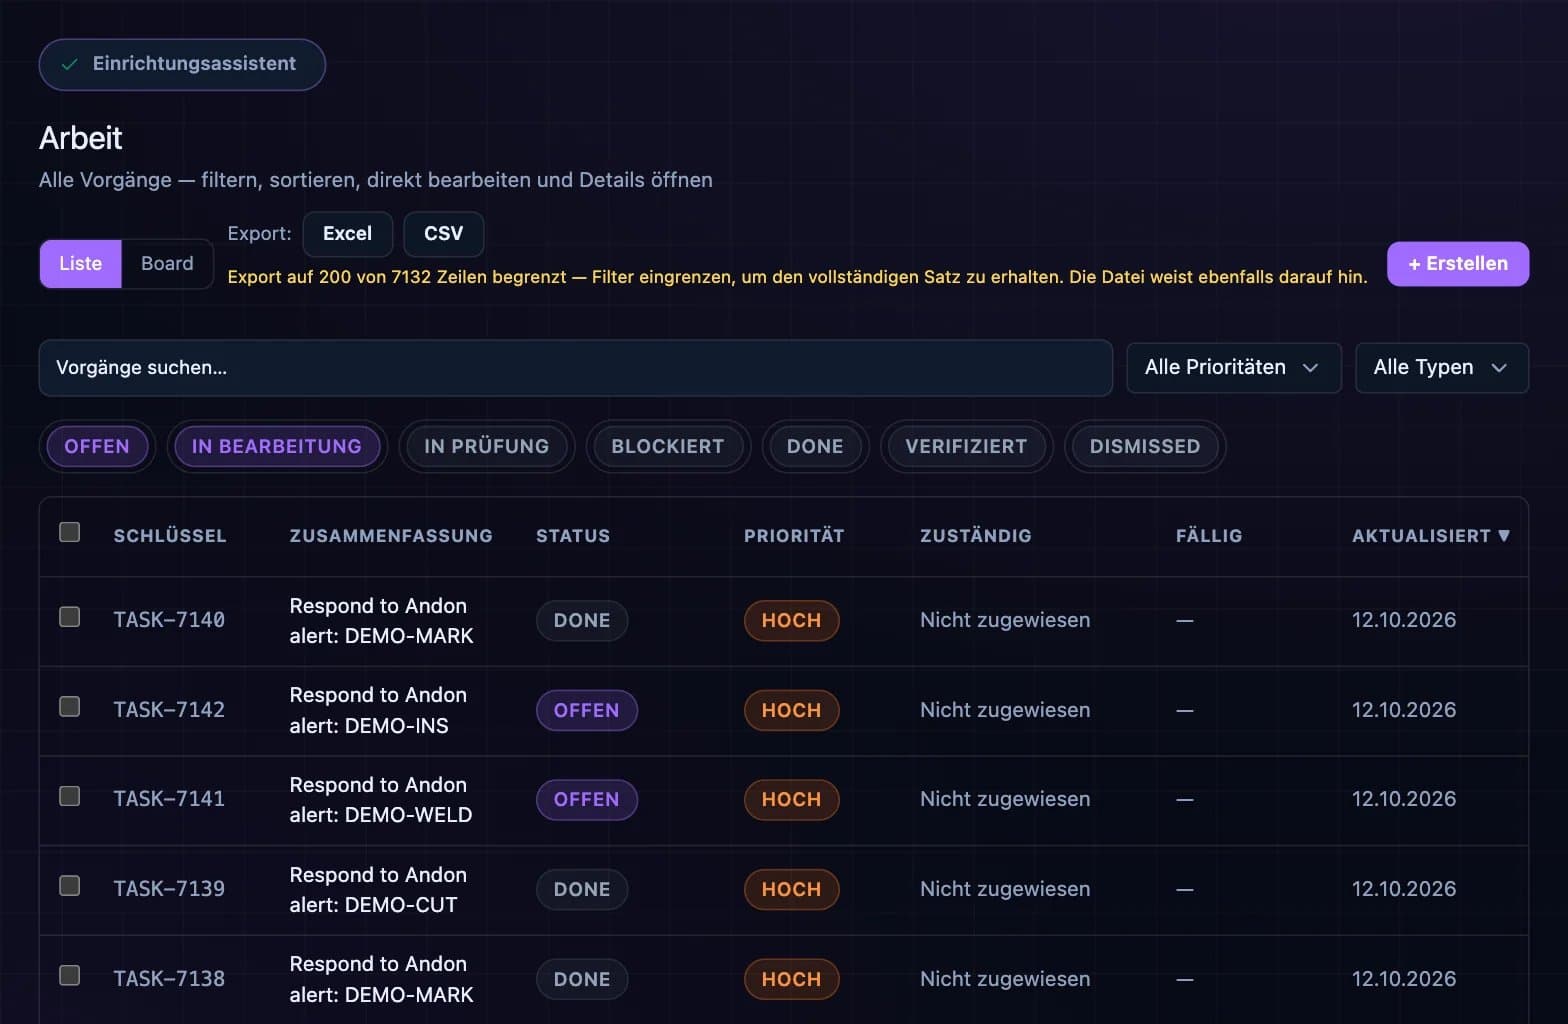Change HOCH priority of TASK-7141
Screen dimensions: 1568x1024
coord(791,799)
